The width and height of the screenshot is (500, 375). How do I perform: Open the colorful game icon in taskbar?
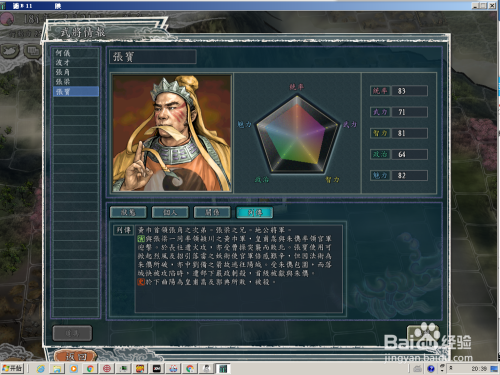140,369
